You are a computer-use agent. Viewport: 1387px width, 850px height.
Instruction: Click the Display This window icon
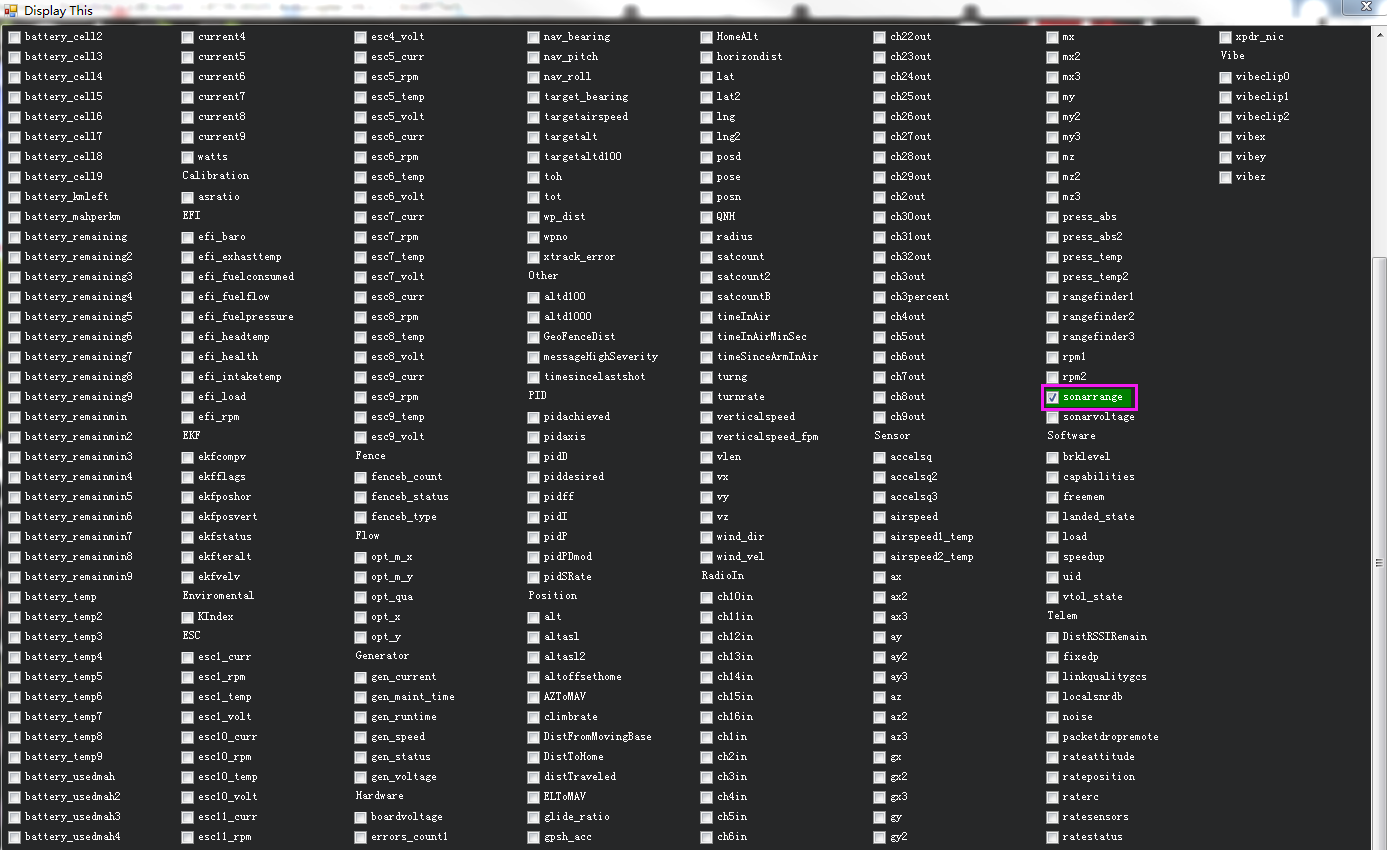click(11, 11)
